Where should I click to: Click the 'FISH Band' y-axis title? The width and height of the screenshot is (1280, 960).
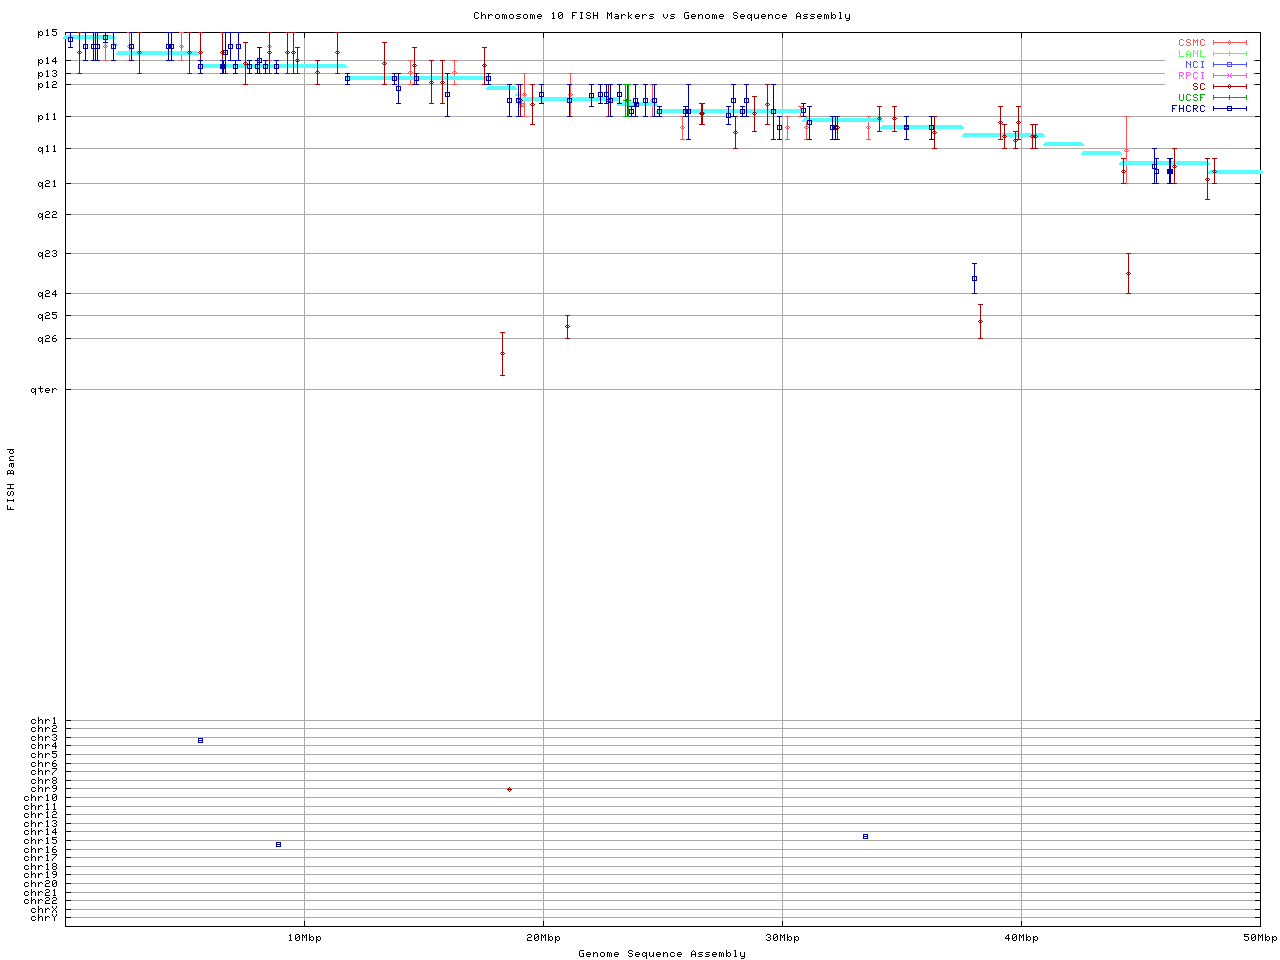pyautogui.click(x=11, y=479)
